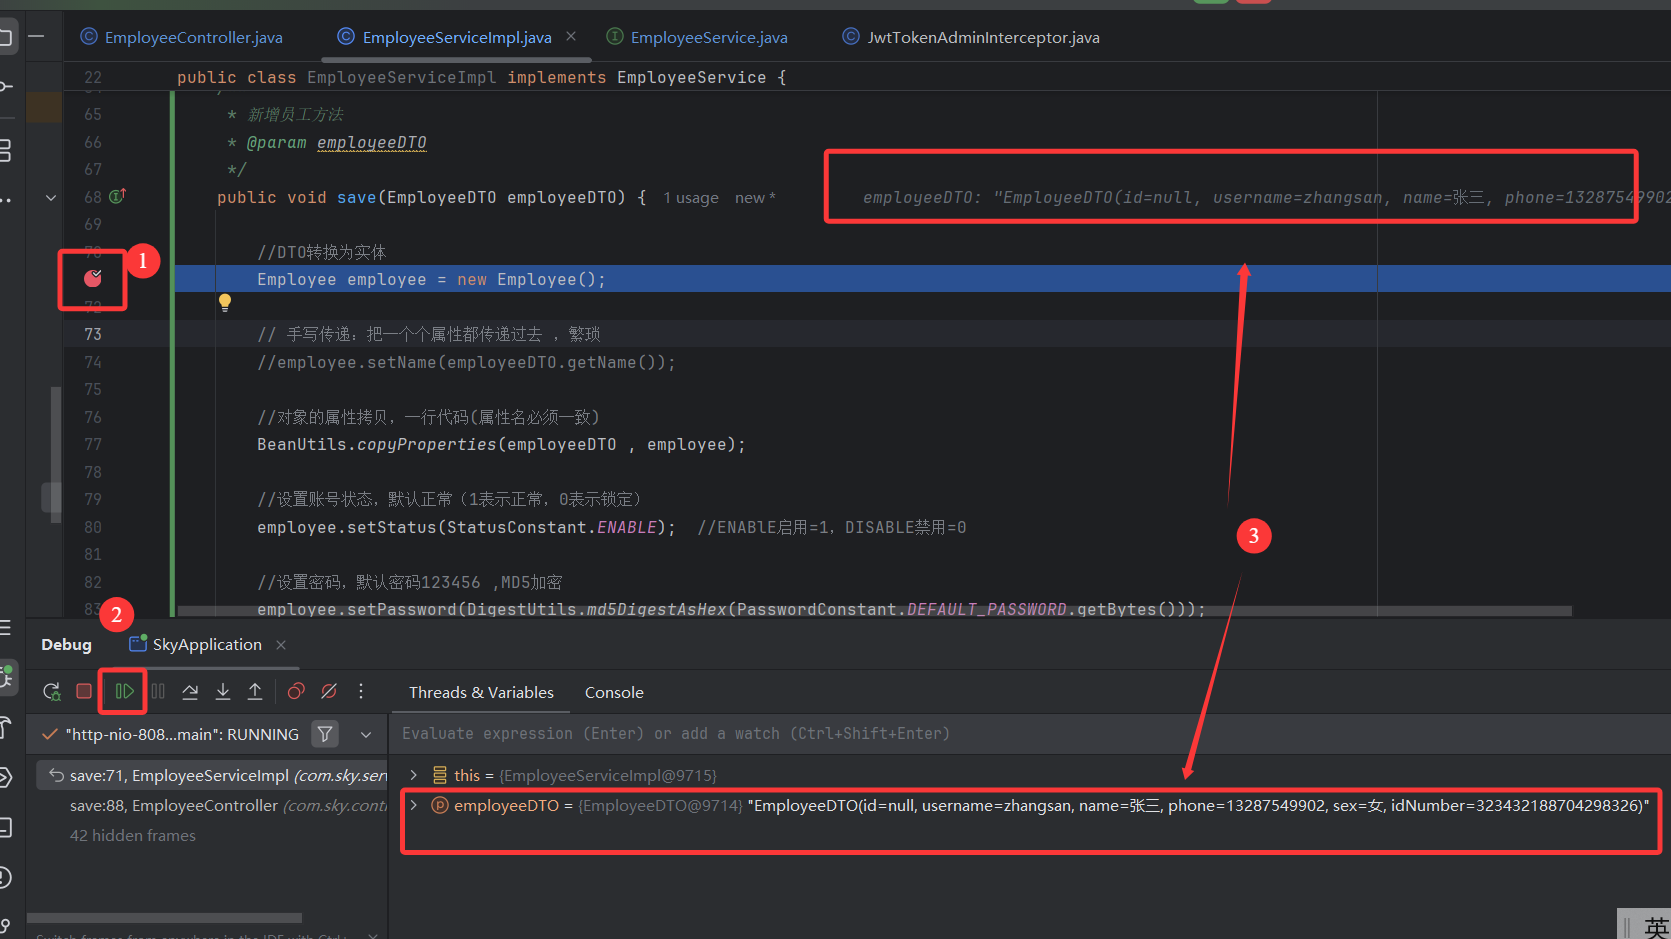Stop the SkyApplication debug session

coord(84,691)
